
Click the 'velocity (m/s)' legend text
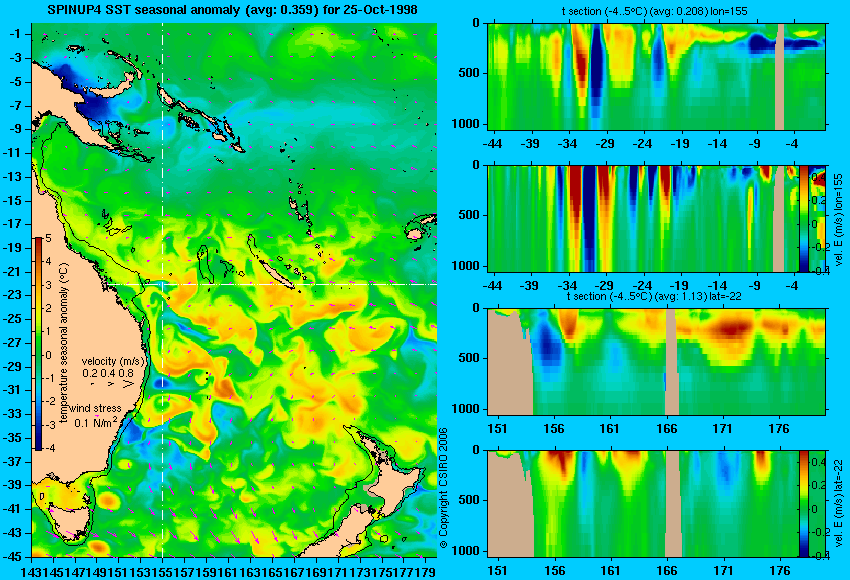point(113,361)
